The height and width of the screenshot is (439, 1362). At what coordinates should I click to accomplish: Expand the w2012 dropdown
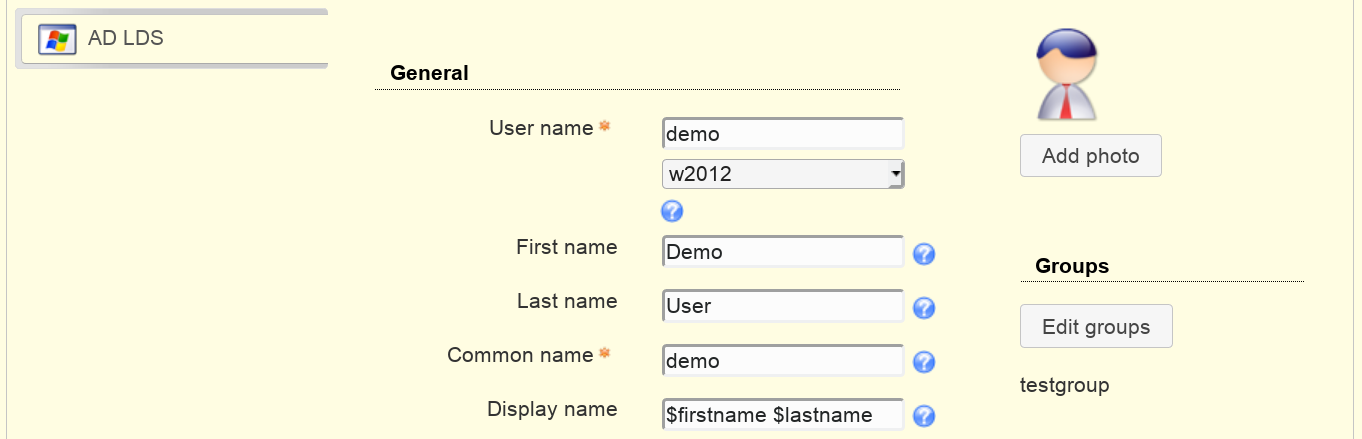coord(783,174)
